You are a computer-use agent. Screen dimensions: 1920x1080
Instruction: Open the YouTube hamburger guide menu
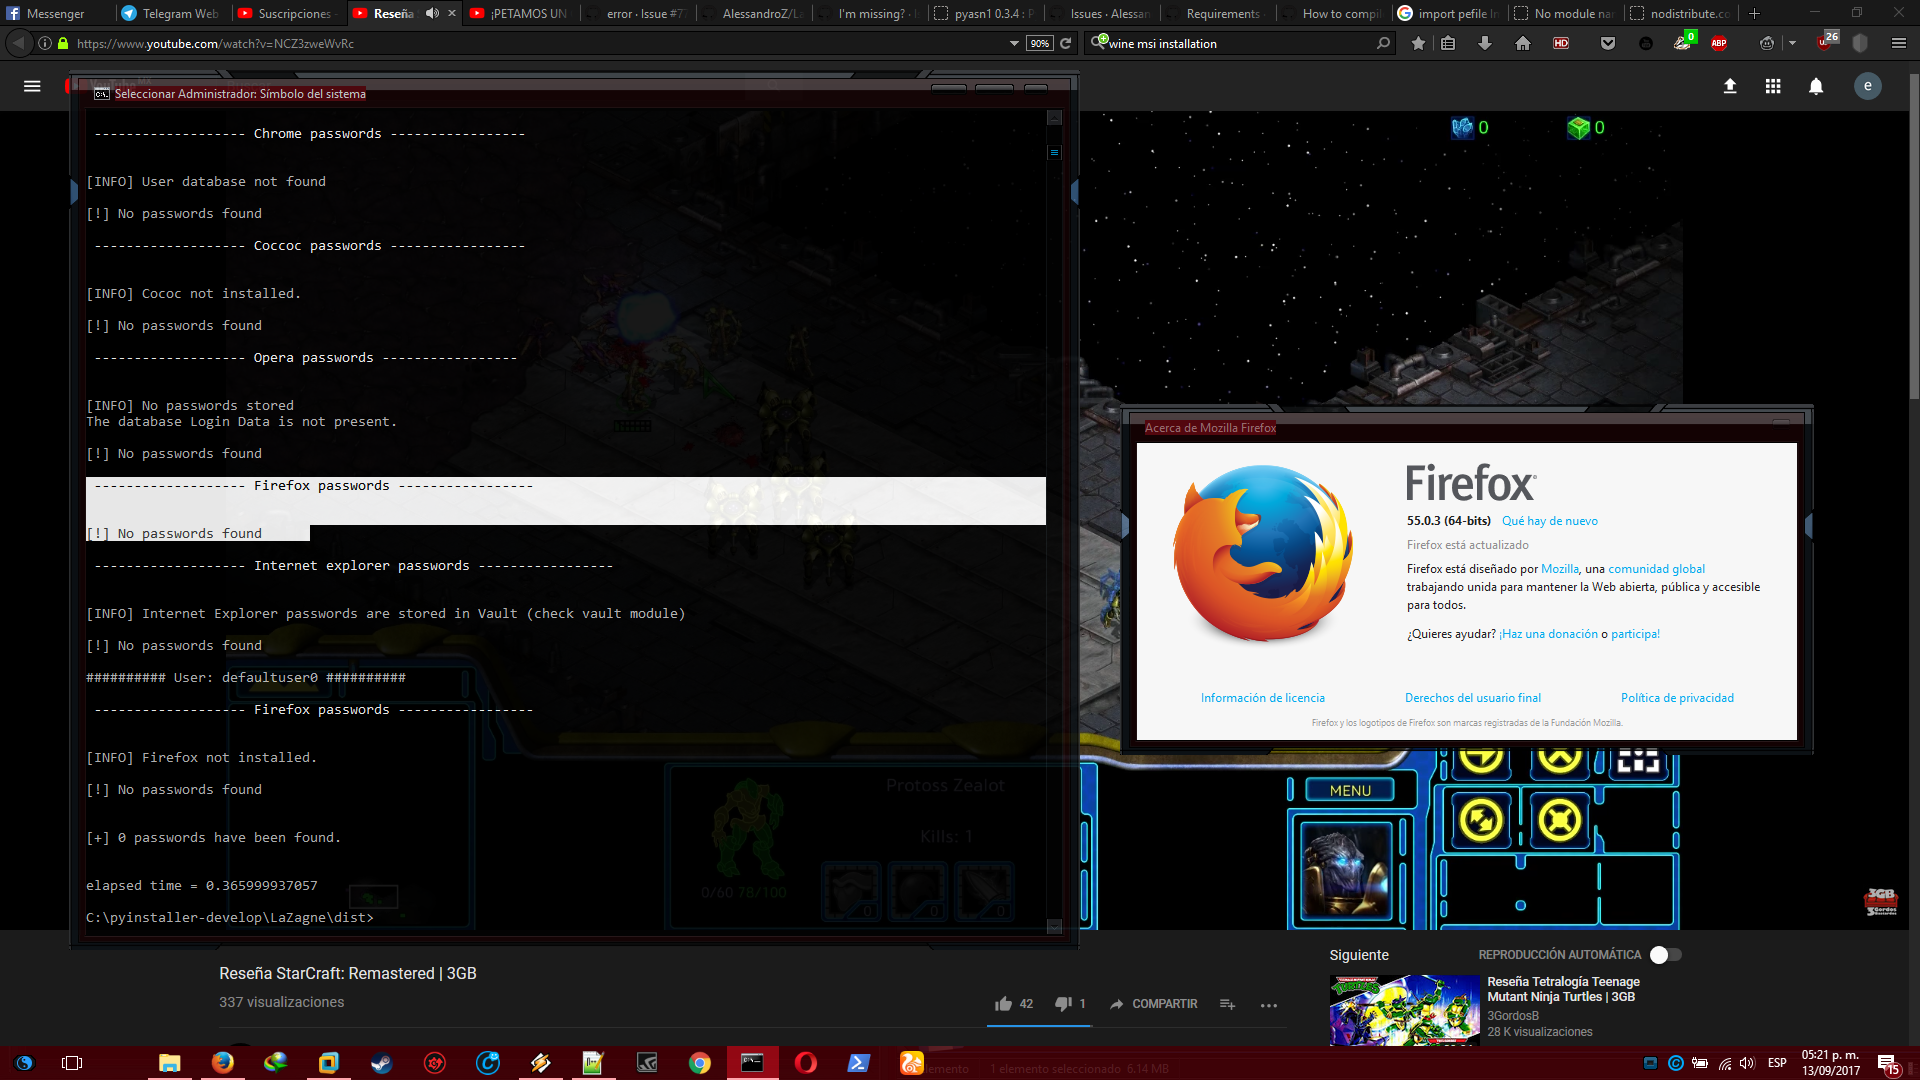(32, 87)
